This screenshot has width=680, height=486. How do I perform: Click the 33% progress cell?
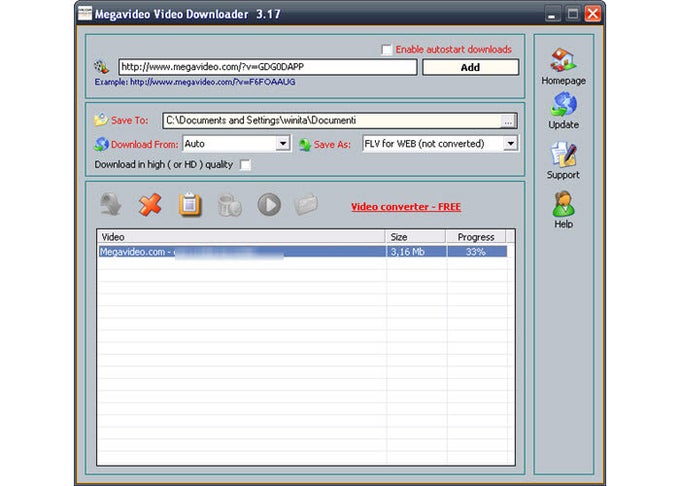[x=477, y=251]
